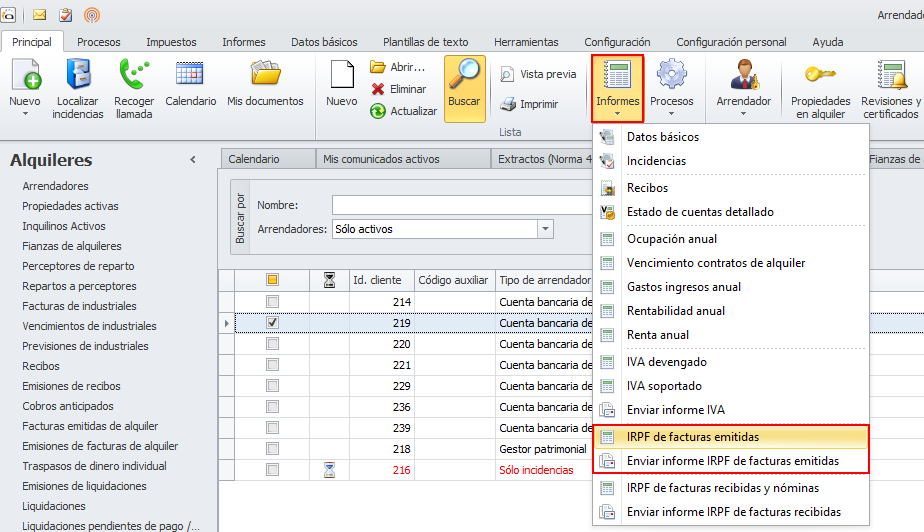Check the checkbox for client 214
924x532 pixels.
pos(272,302)
